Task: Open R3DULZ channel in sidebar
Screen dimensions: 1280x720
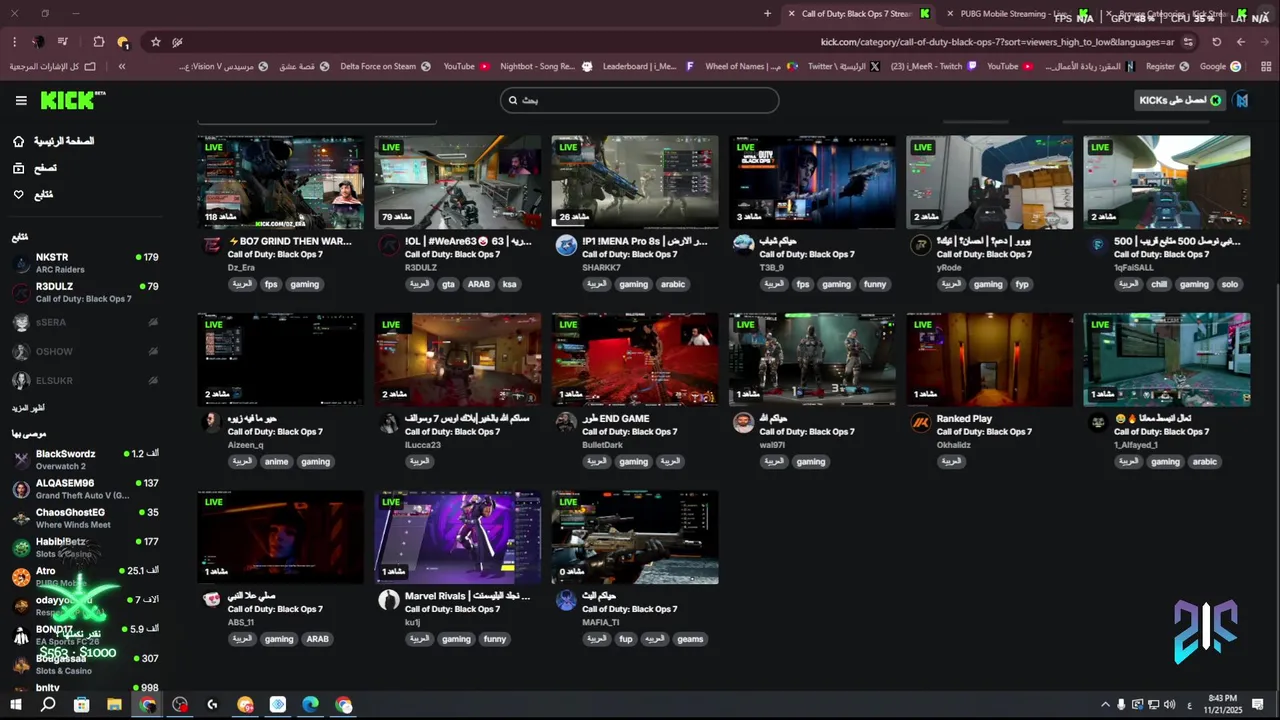Action: point(85,292)
